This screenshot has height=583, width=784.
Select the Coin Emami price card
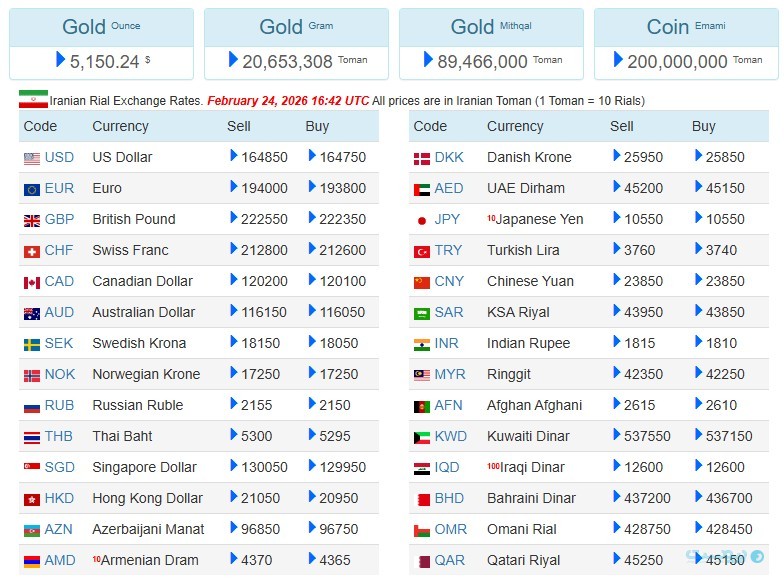pos(685,44)
